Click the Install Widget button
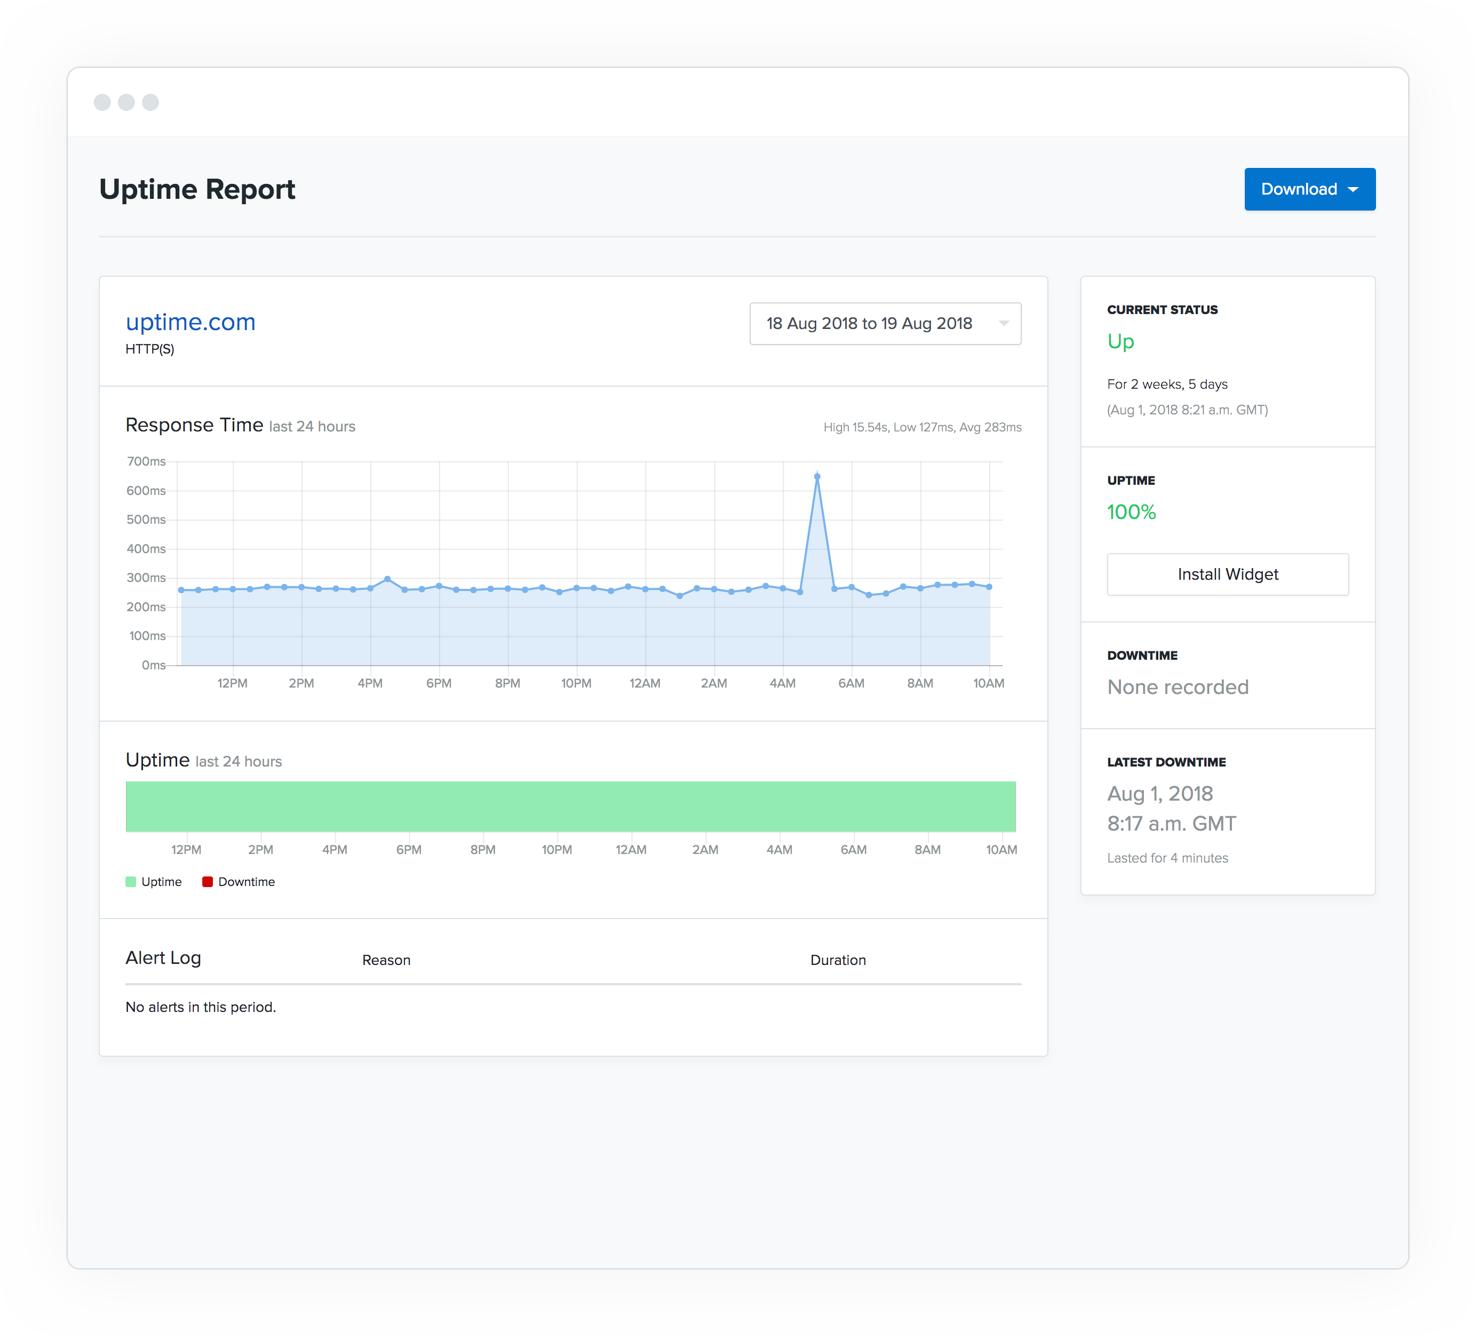 pyautogui.click(x=1227, y=574)
